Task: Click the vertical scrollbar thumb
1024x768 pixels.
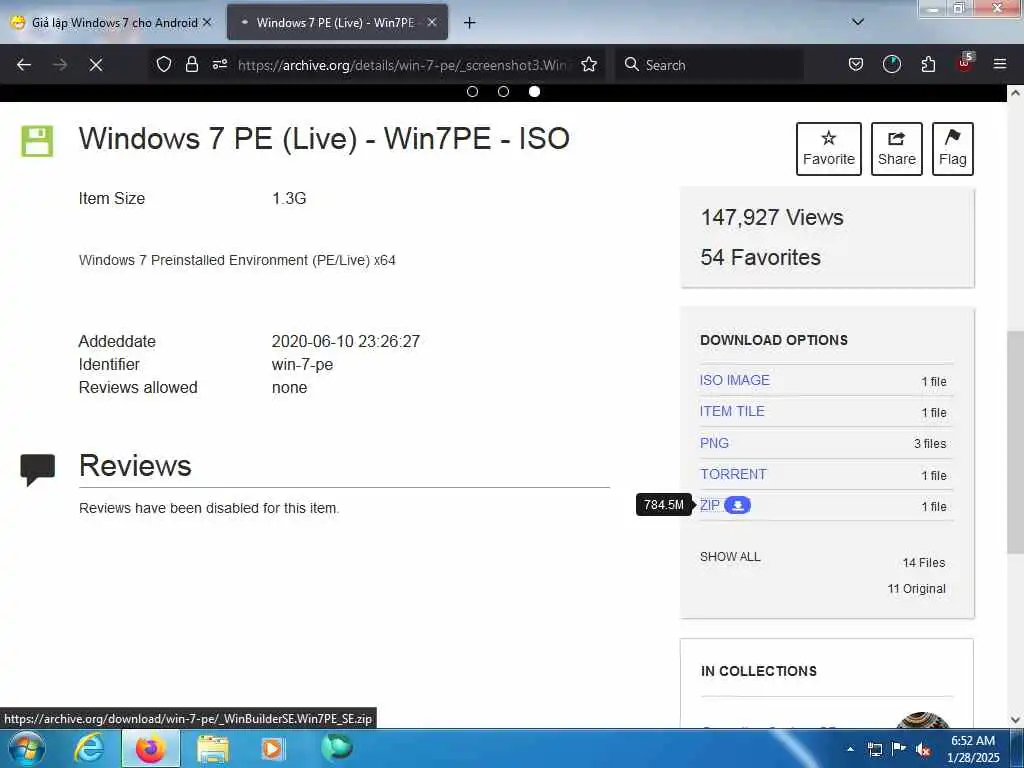Action: pyautogui.click(x=1015, y=441)
